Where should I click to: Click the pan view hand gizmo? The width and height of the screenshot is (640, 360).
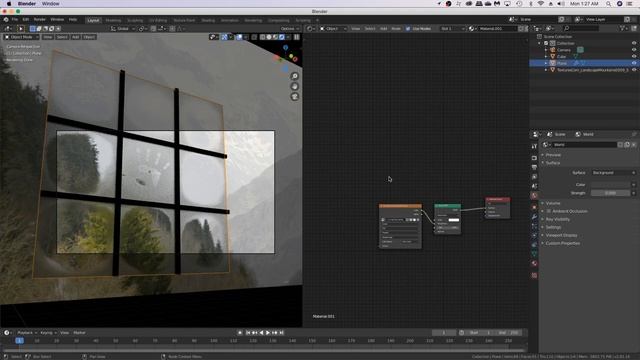pyautogui.click(x=295, y=87)
